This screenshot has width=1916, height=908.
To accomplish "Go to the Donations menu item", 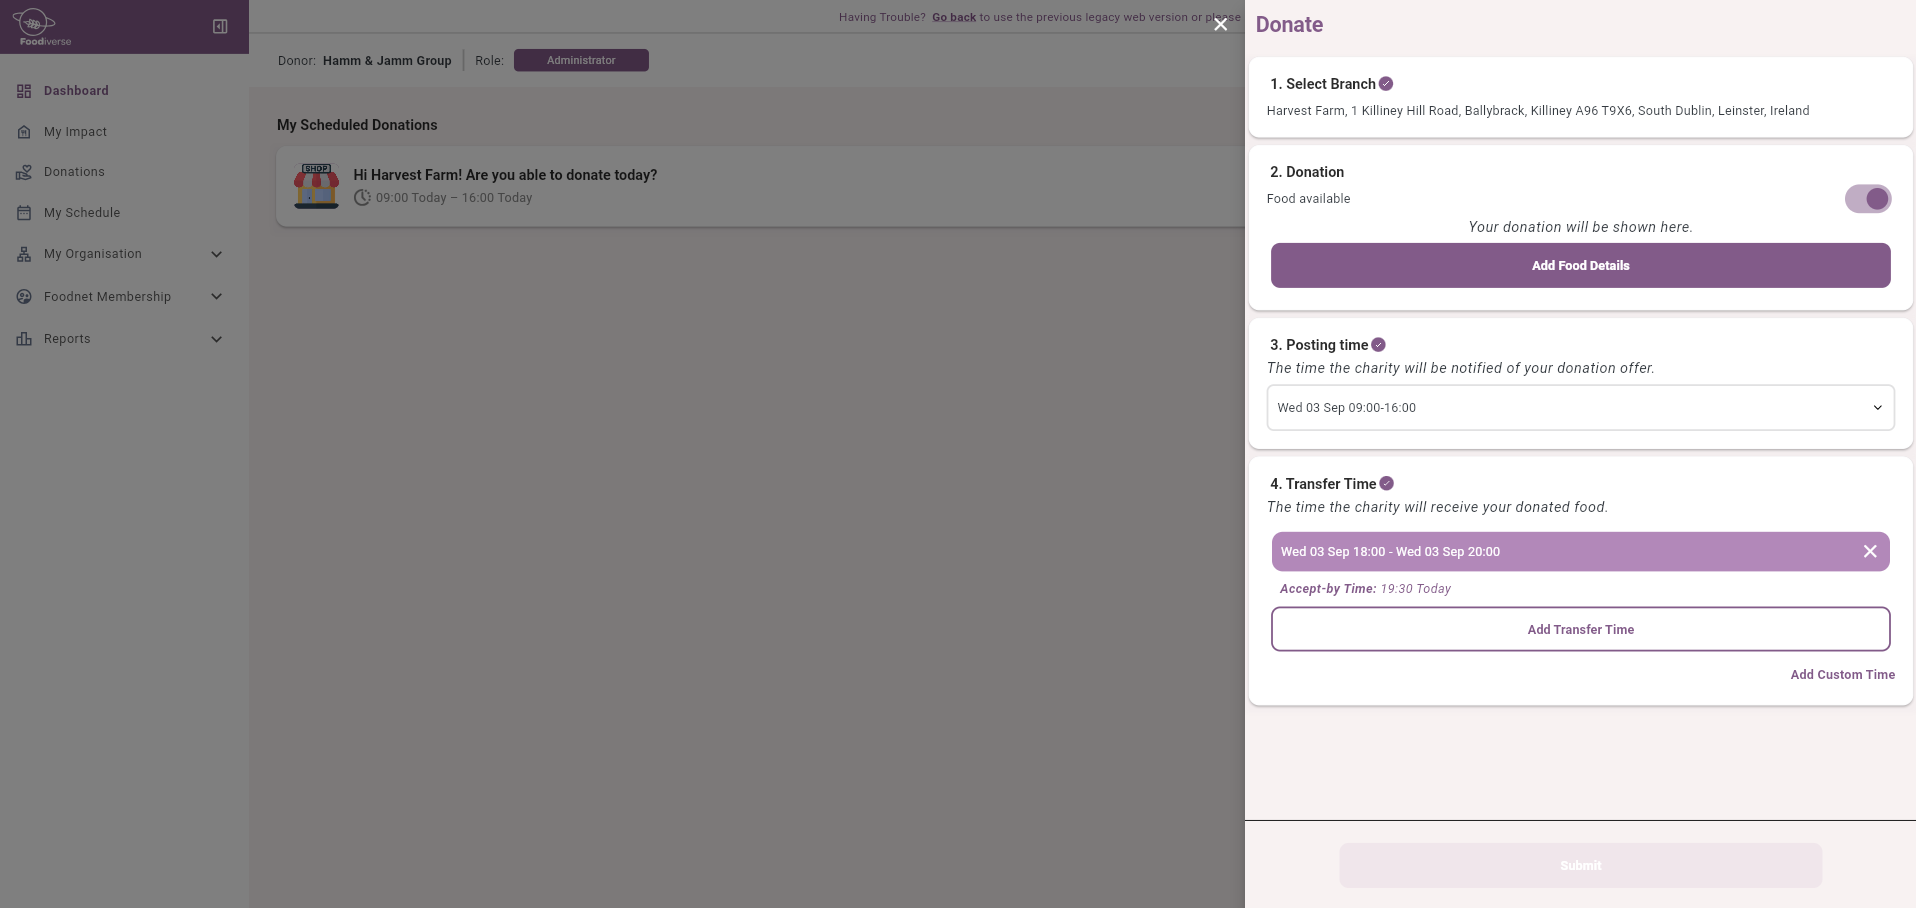I will (74, 172).
